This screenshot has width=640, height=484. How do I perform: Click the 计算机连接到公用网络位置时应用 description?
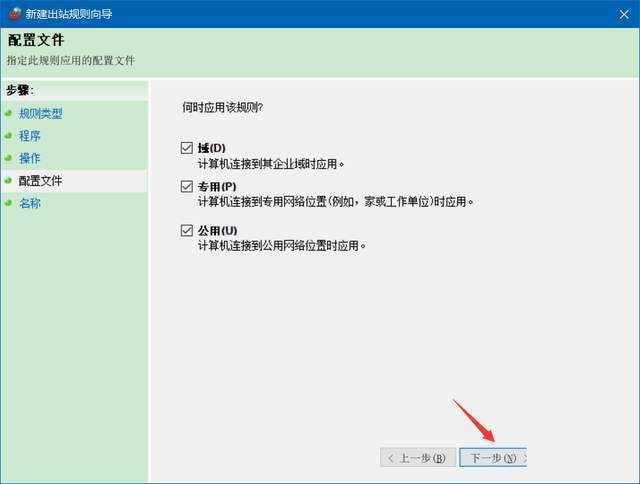(x=282, y=246)
